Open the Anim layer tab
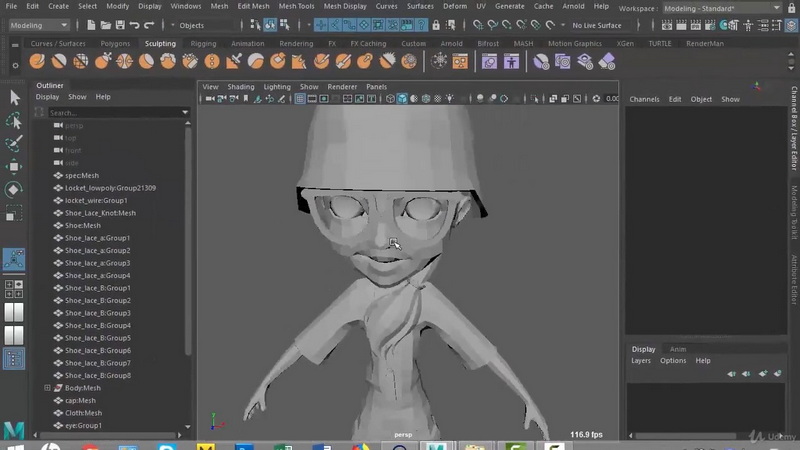This screenshot has height=450, width=800. 678,349
